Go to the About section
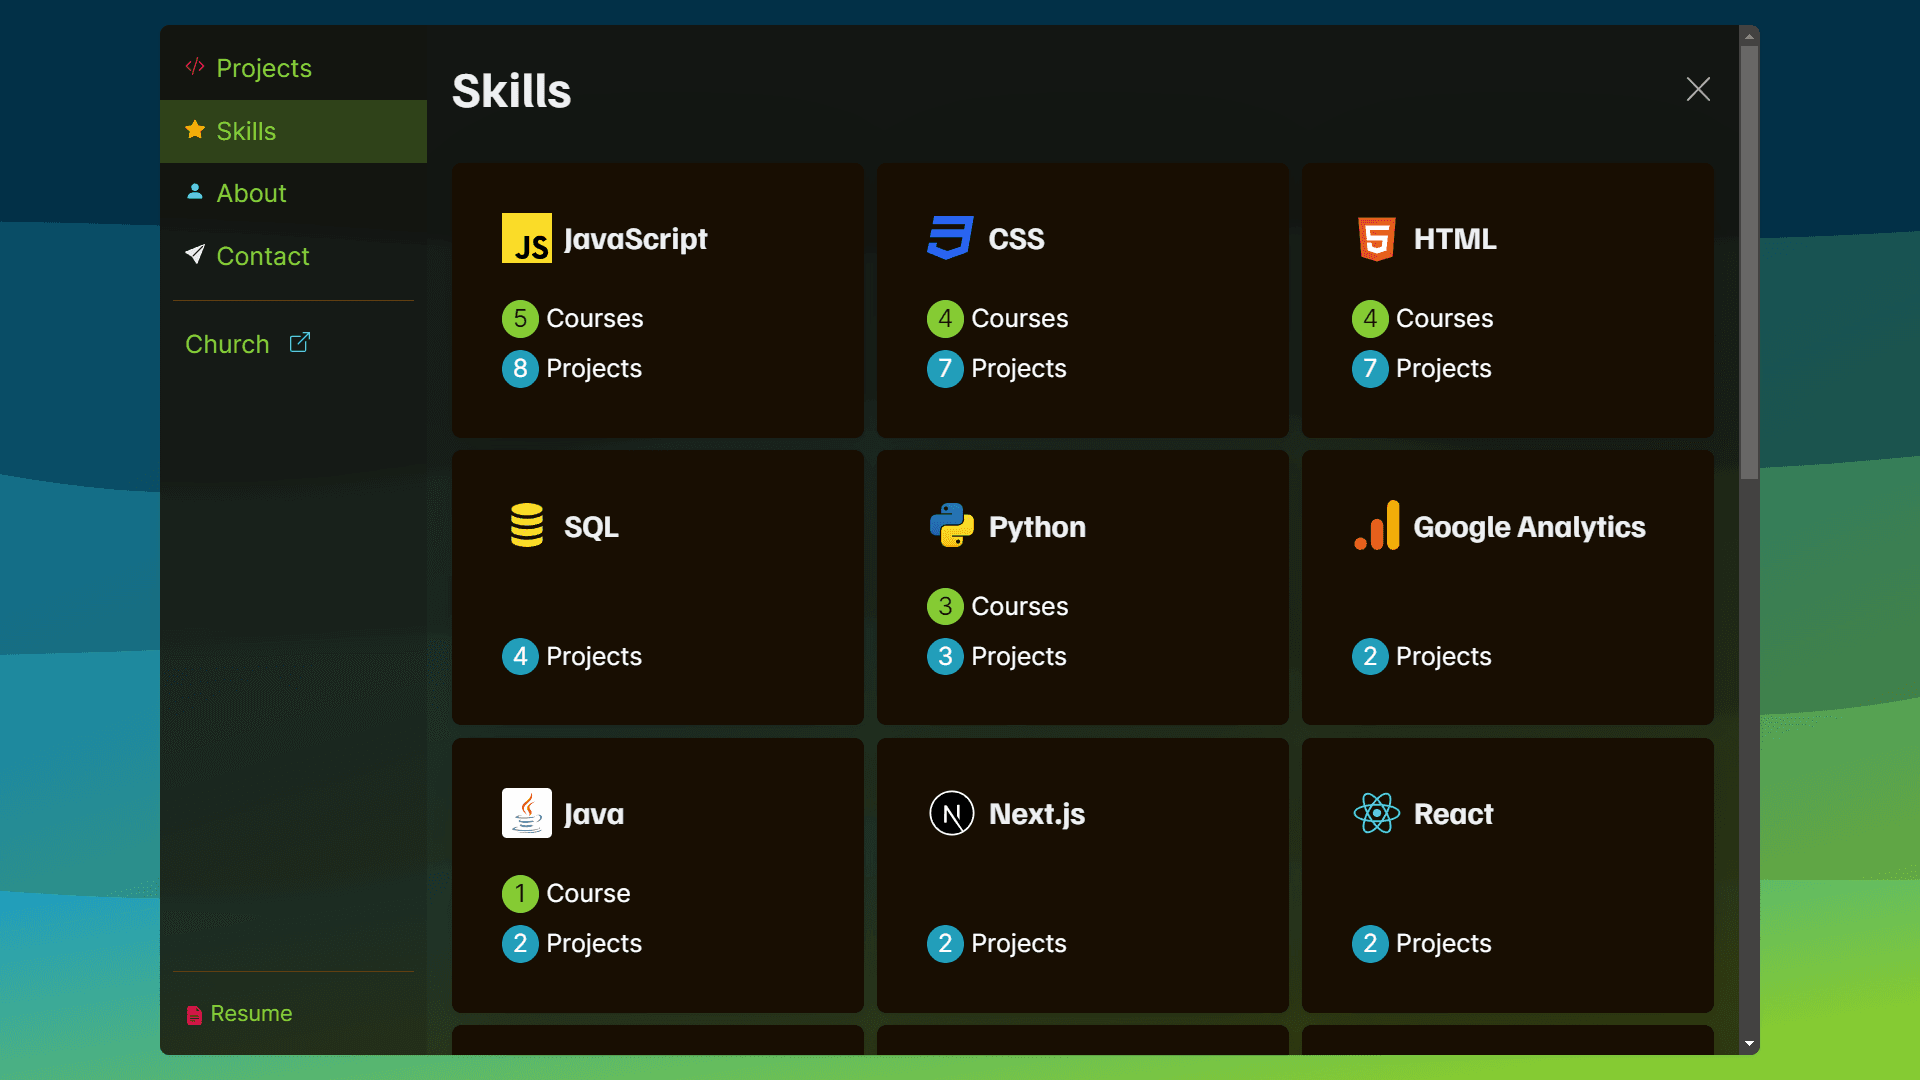 pos(293,193)
